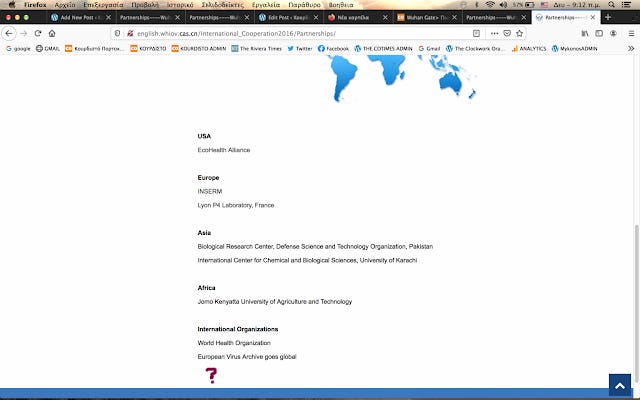The image size is (640, 400).
Task: Open Firefox account icon
Action: click(x=613, y=33)
